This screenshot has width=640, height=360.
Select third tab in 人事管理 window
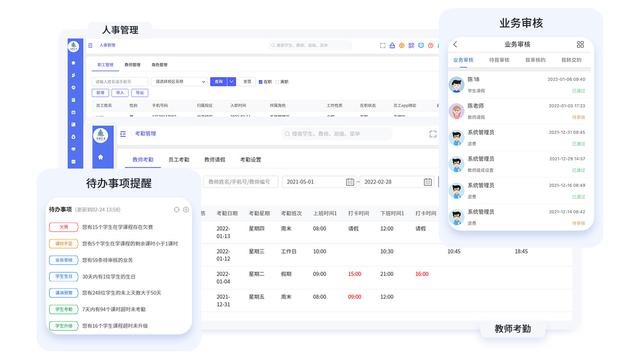(160, 65)
